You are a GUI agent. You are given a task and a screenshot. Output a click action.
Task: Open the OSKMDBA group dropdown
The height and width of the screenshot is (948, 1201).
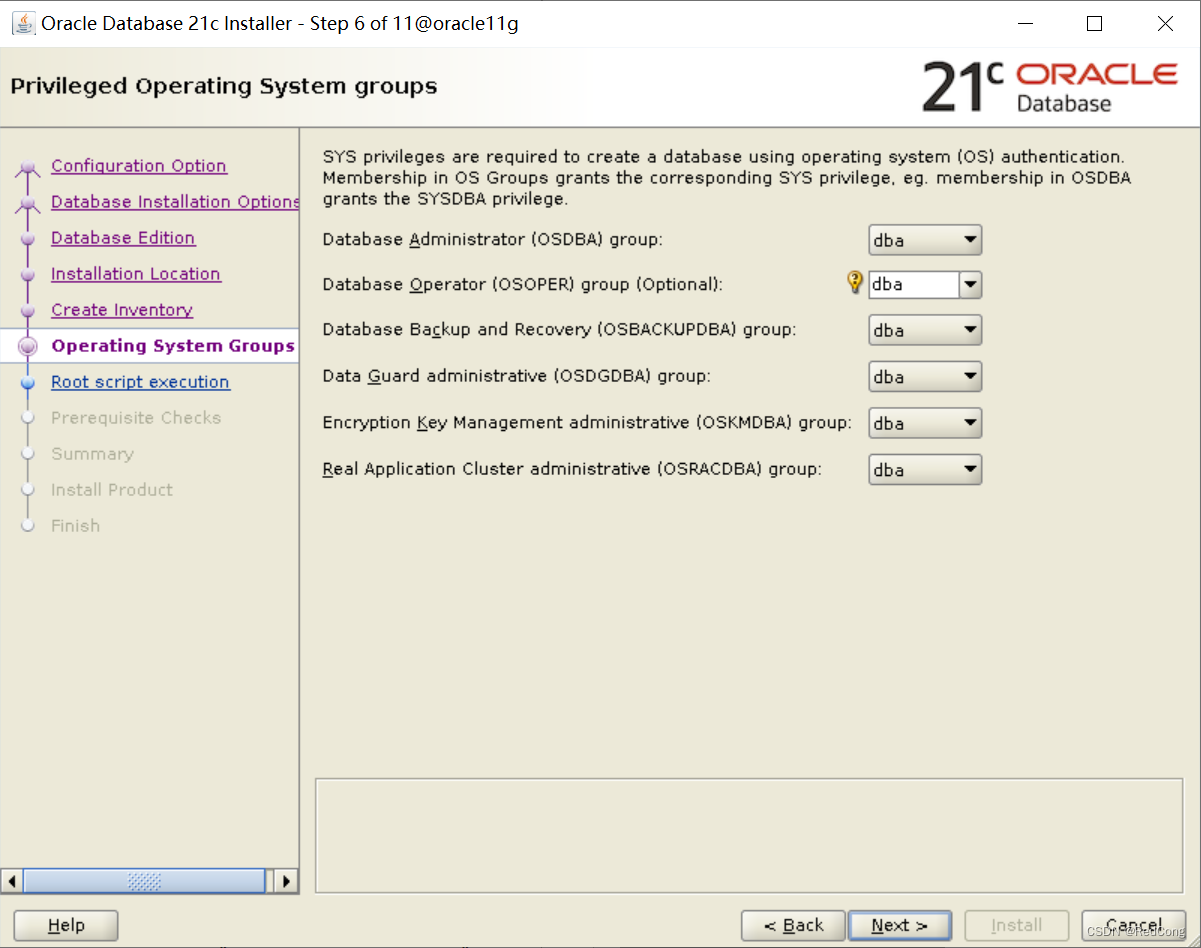point(925,423)
